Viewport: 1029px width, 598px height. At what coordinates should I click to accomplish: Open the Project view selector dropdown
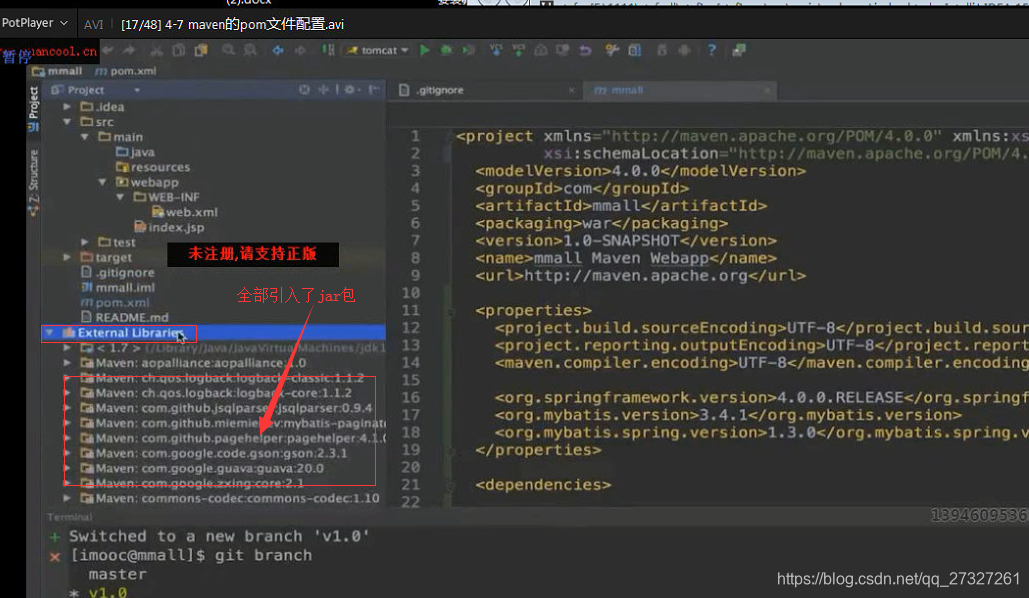136,90
